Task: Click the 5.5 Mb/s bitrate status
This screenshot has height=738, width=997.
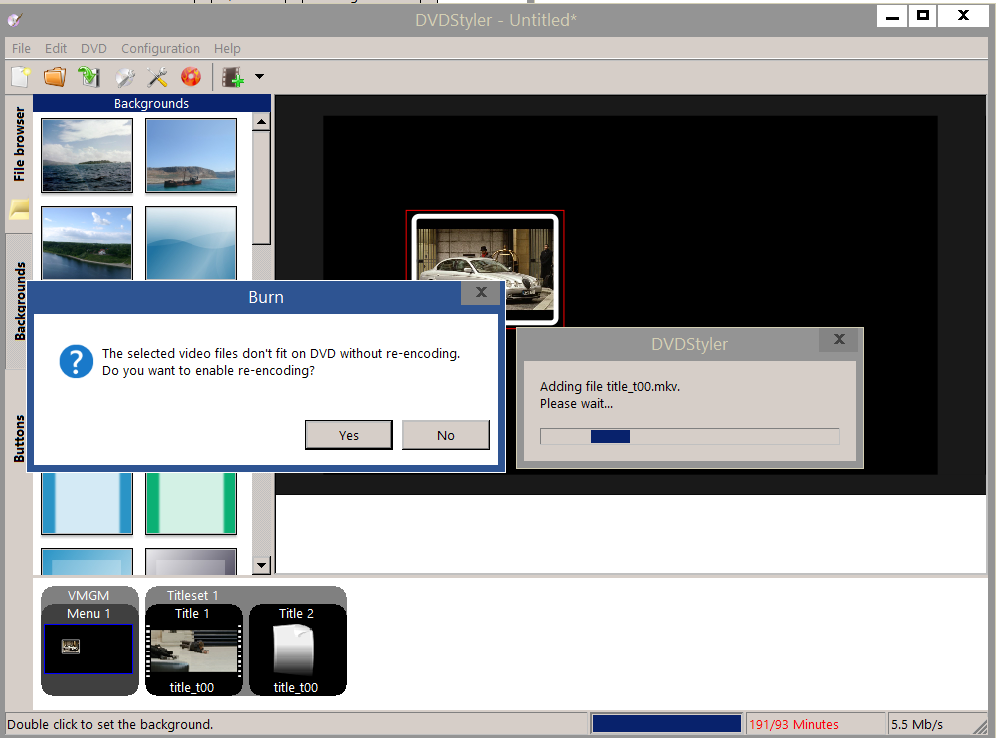Action: click(x=917, y=725)
